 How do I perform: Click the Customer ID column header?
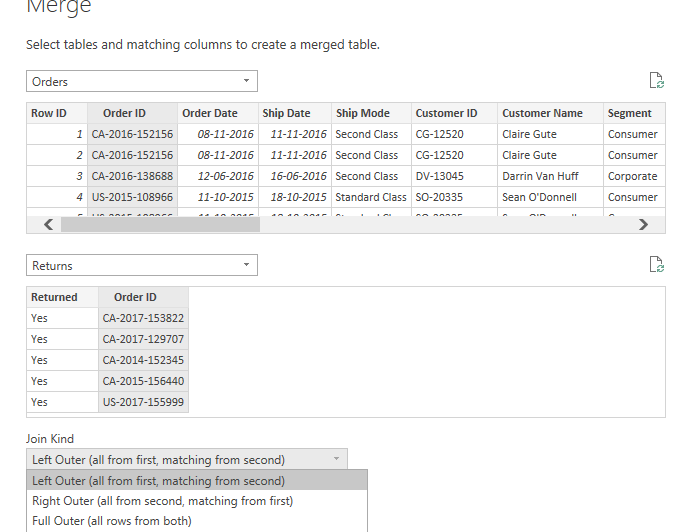click(447, 113)
